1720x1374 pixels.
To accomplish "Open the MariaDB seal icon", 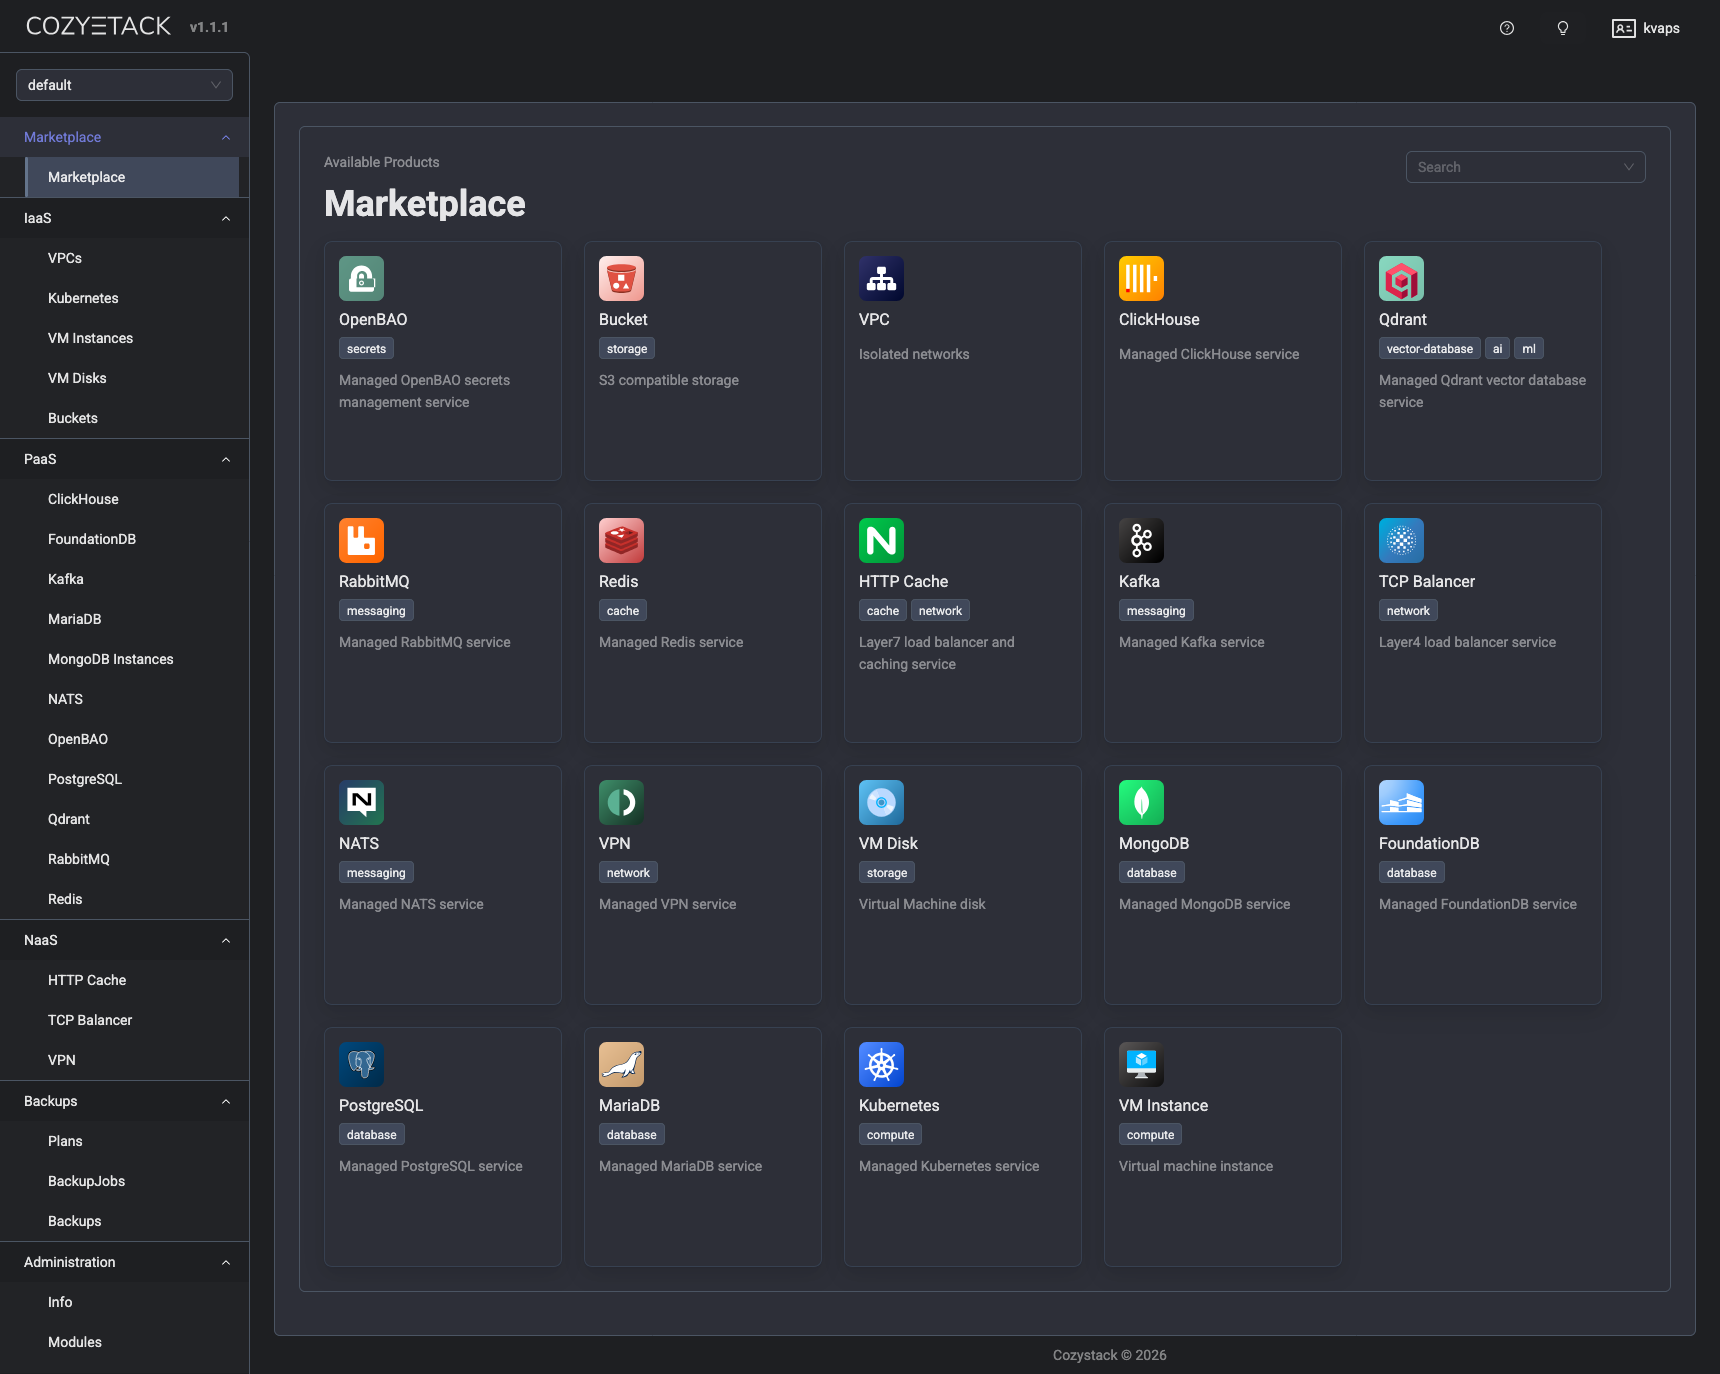I will pyautogui.click(x=621, y=1064).
